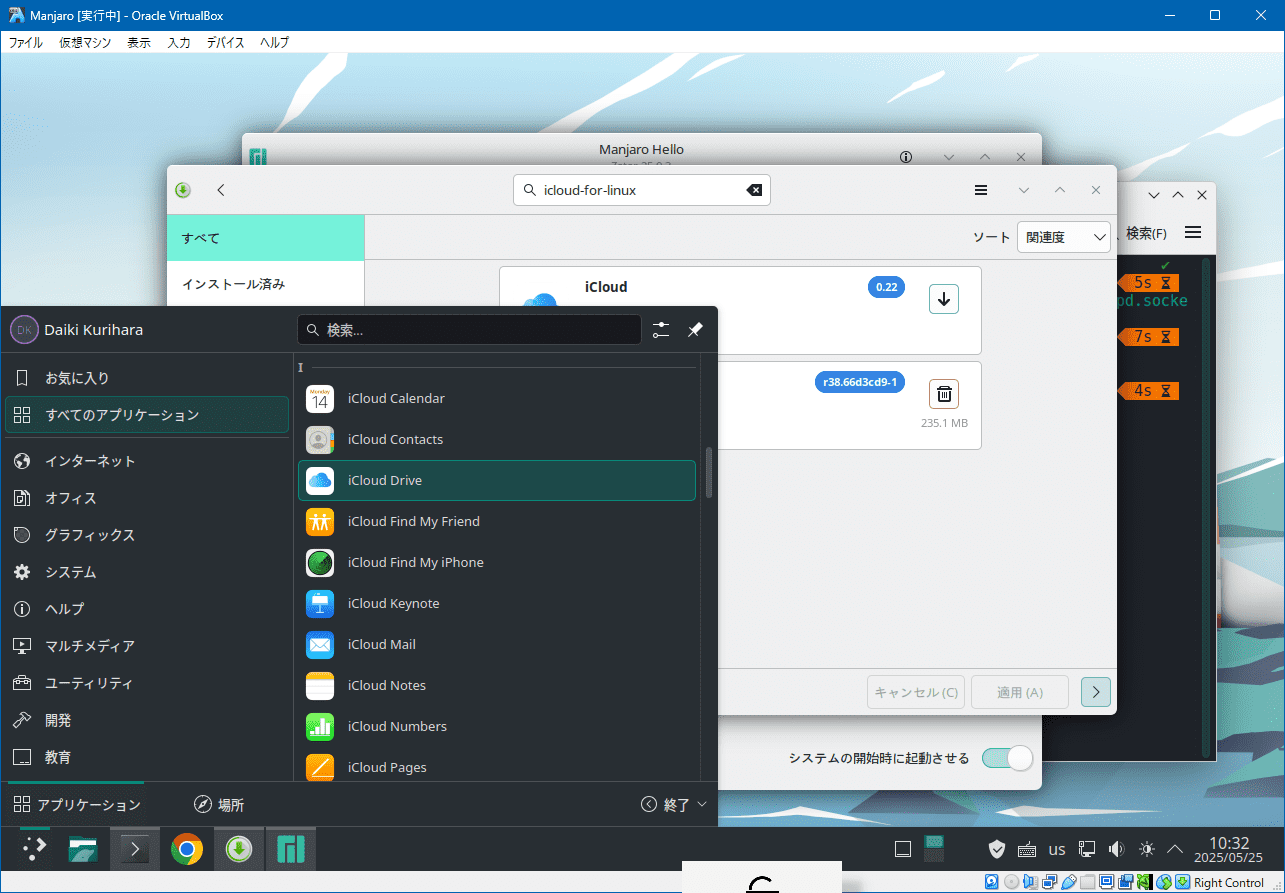
Task: Select すべてのアプリケーション category
Action: pos(147,415)
